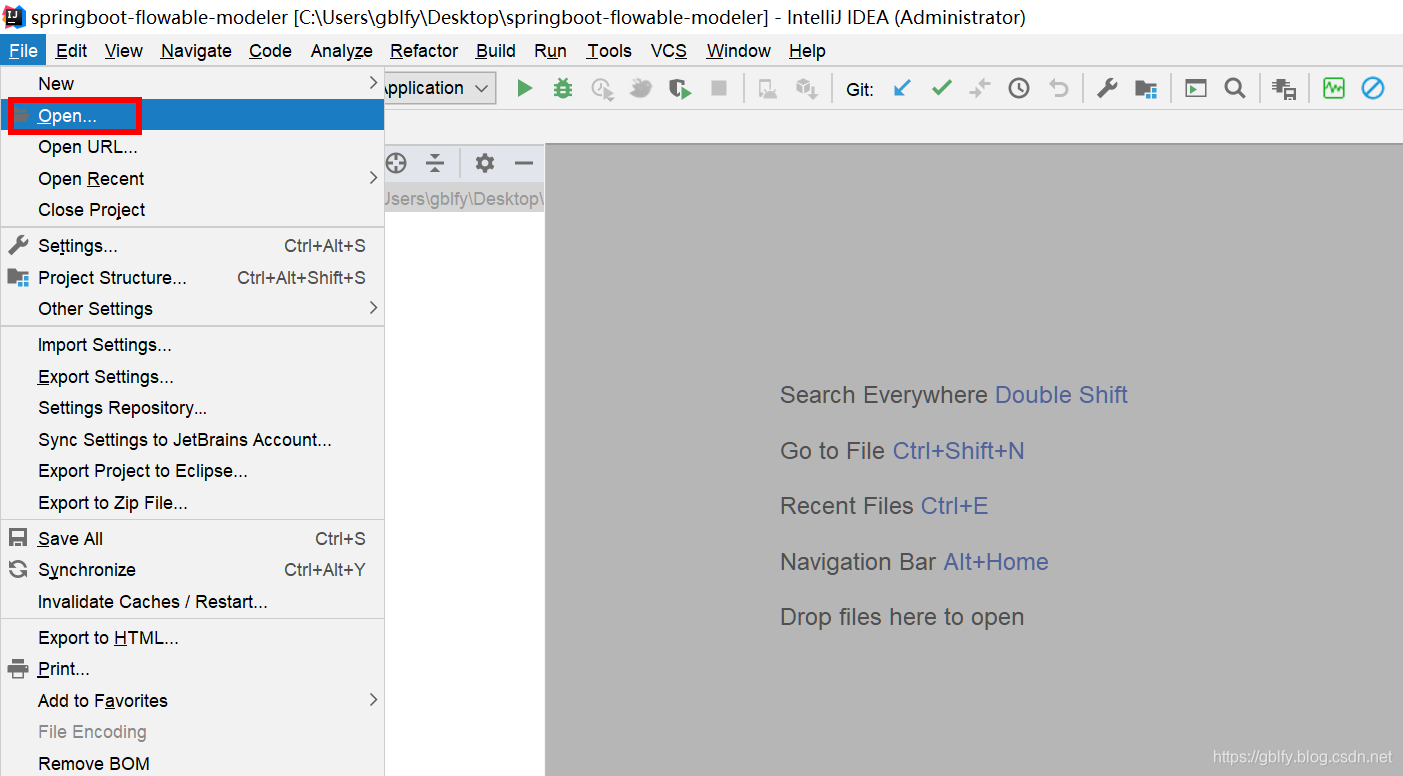Select Open URL... menu entry
Image resolution: width=1403 pixels, height=776 pixels.
click(193, 147)
